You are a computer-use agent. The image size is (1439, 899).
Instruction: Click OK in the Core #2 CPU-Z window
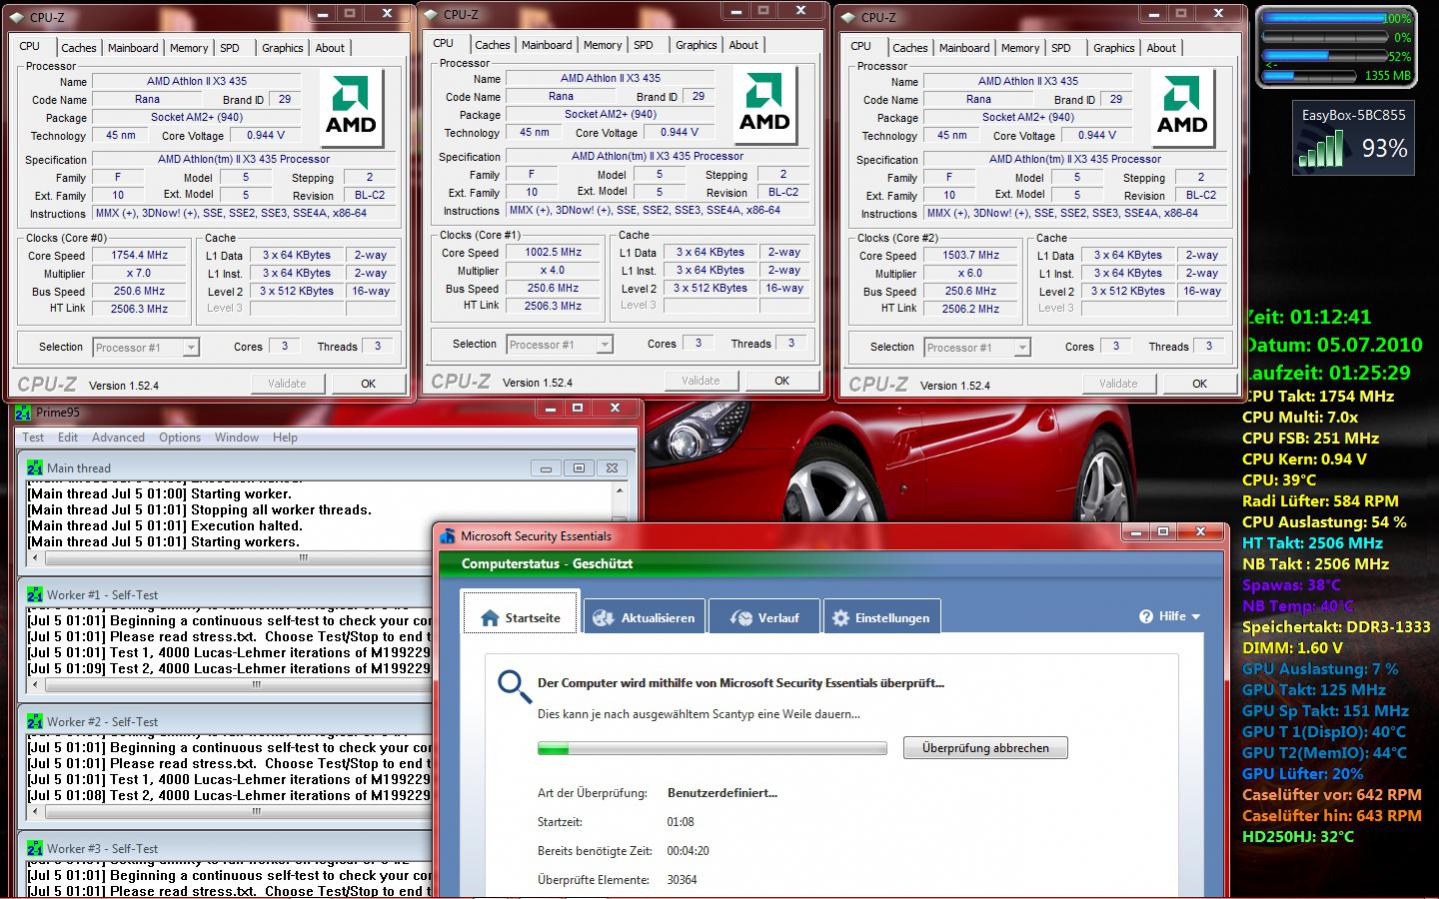[x=1199, y=383]
